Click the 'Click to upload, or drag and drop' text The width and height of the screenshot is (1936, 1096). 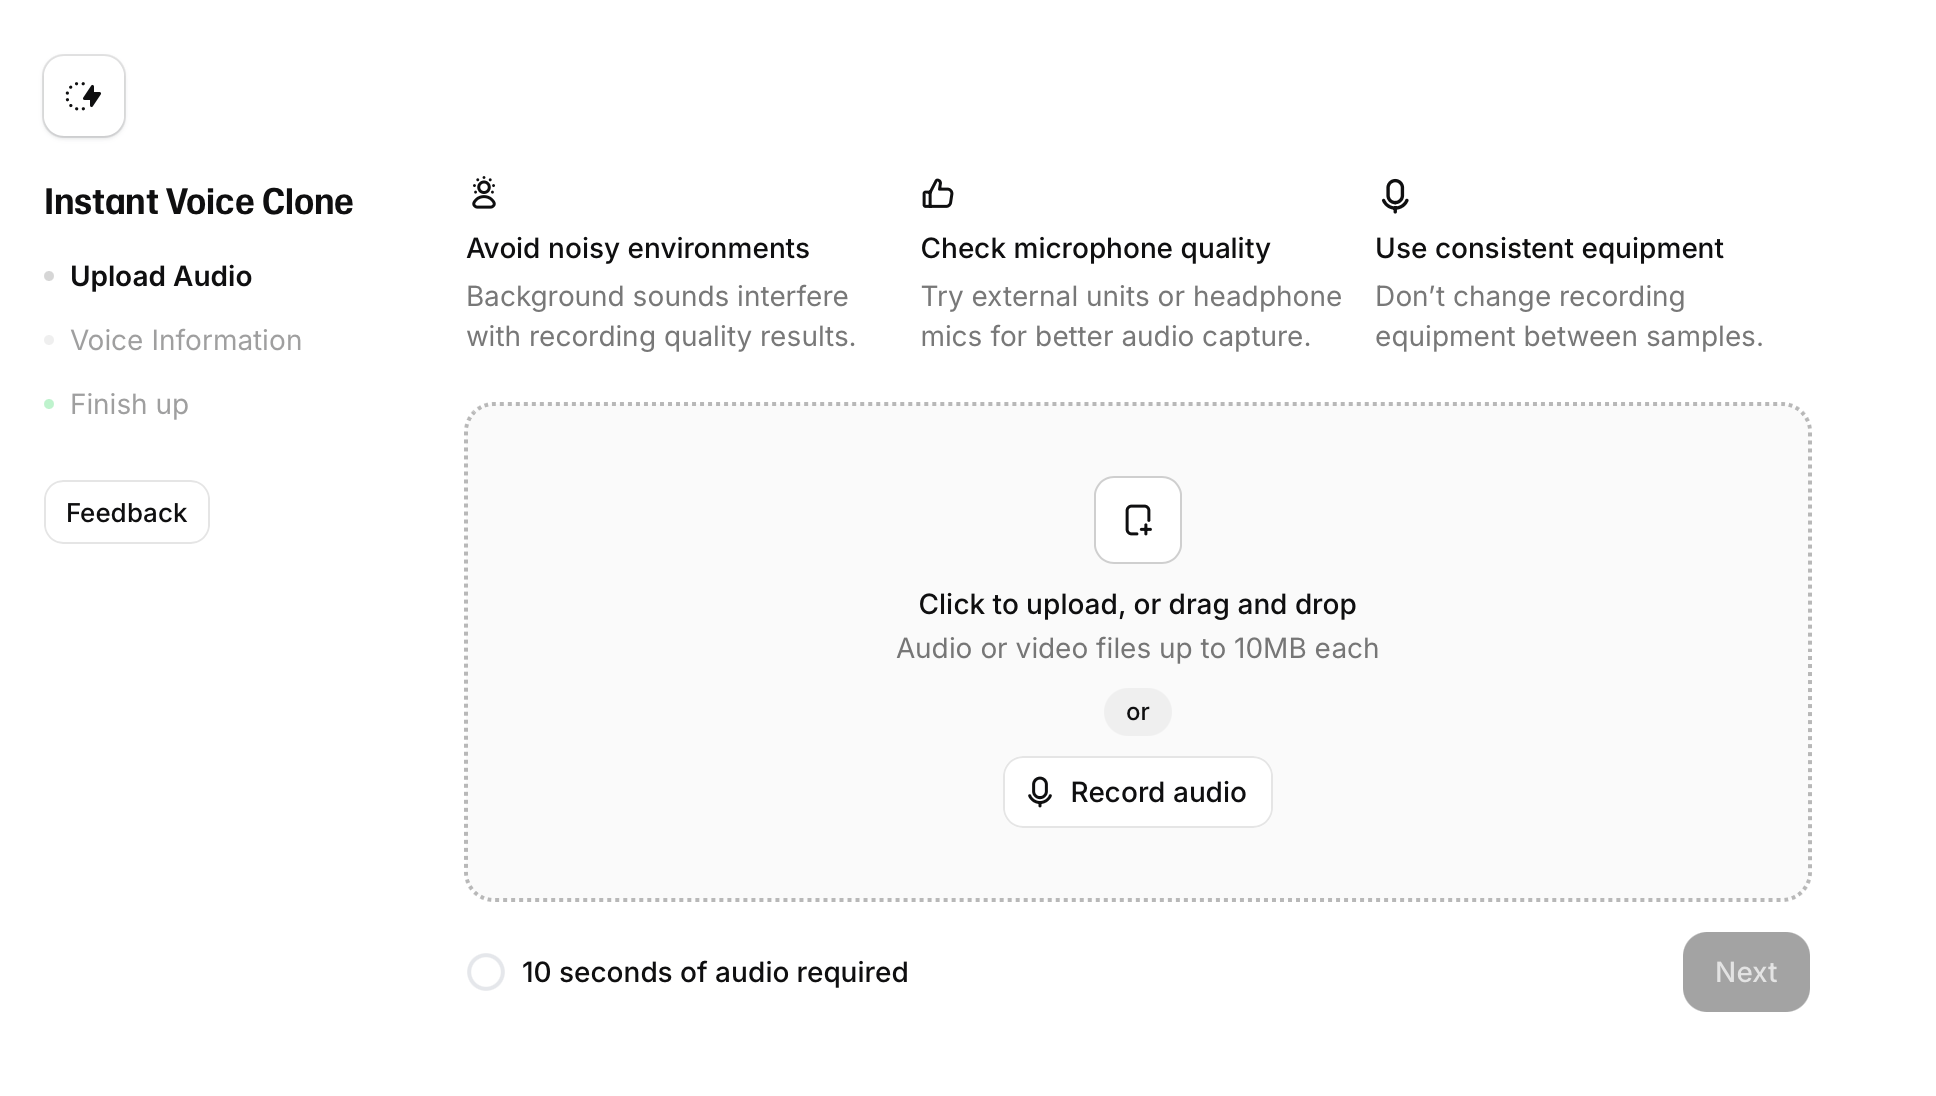[x=1137, y=604]
